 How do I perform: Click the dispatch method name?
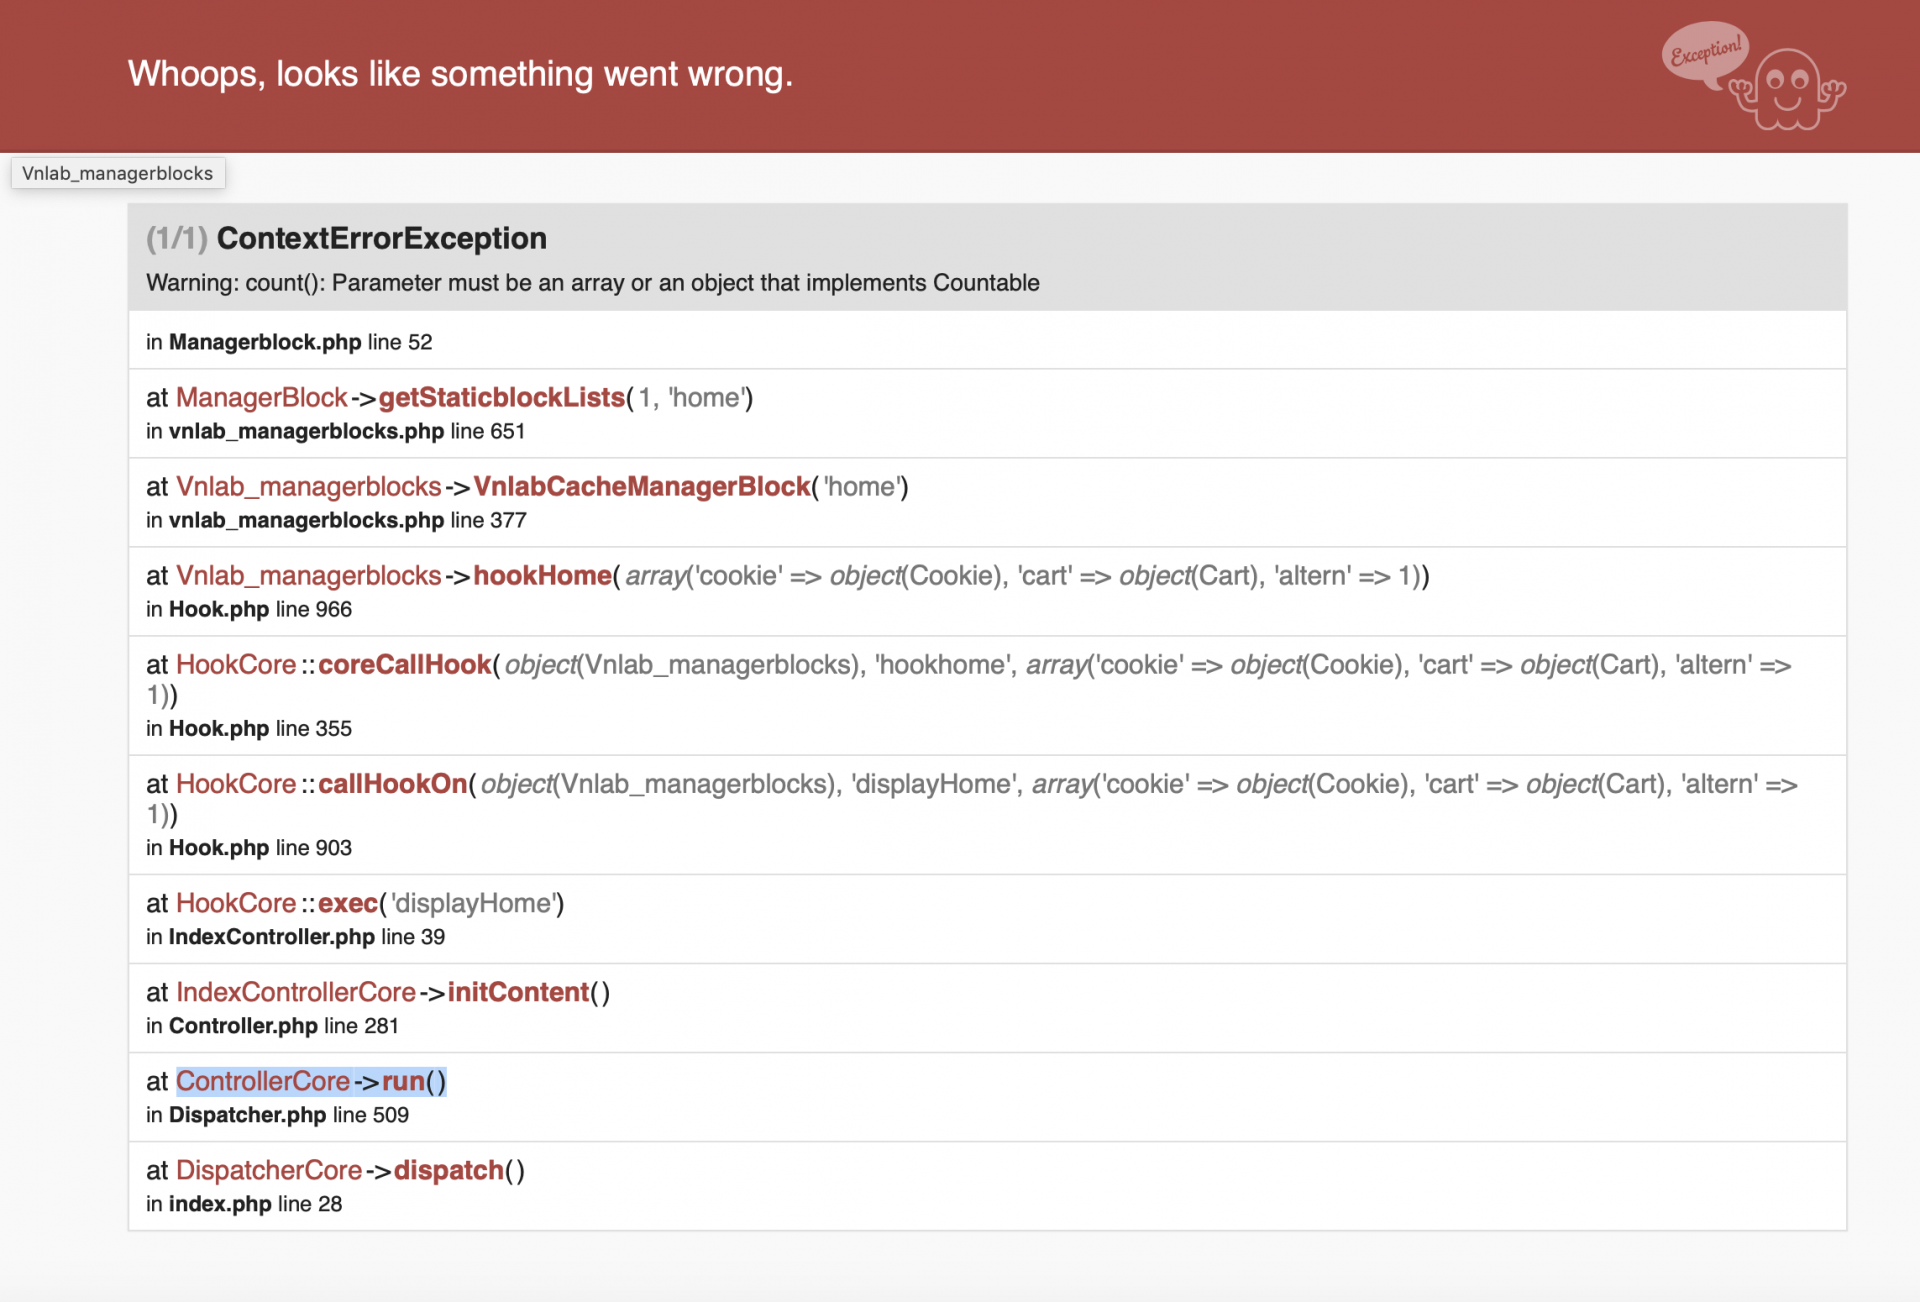point(448,1170)
